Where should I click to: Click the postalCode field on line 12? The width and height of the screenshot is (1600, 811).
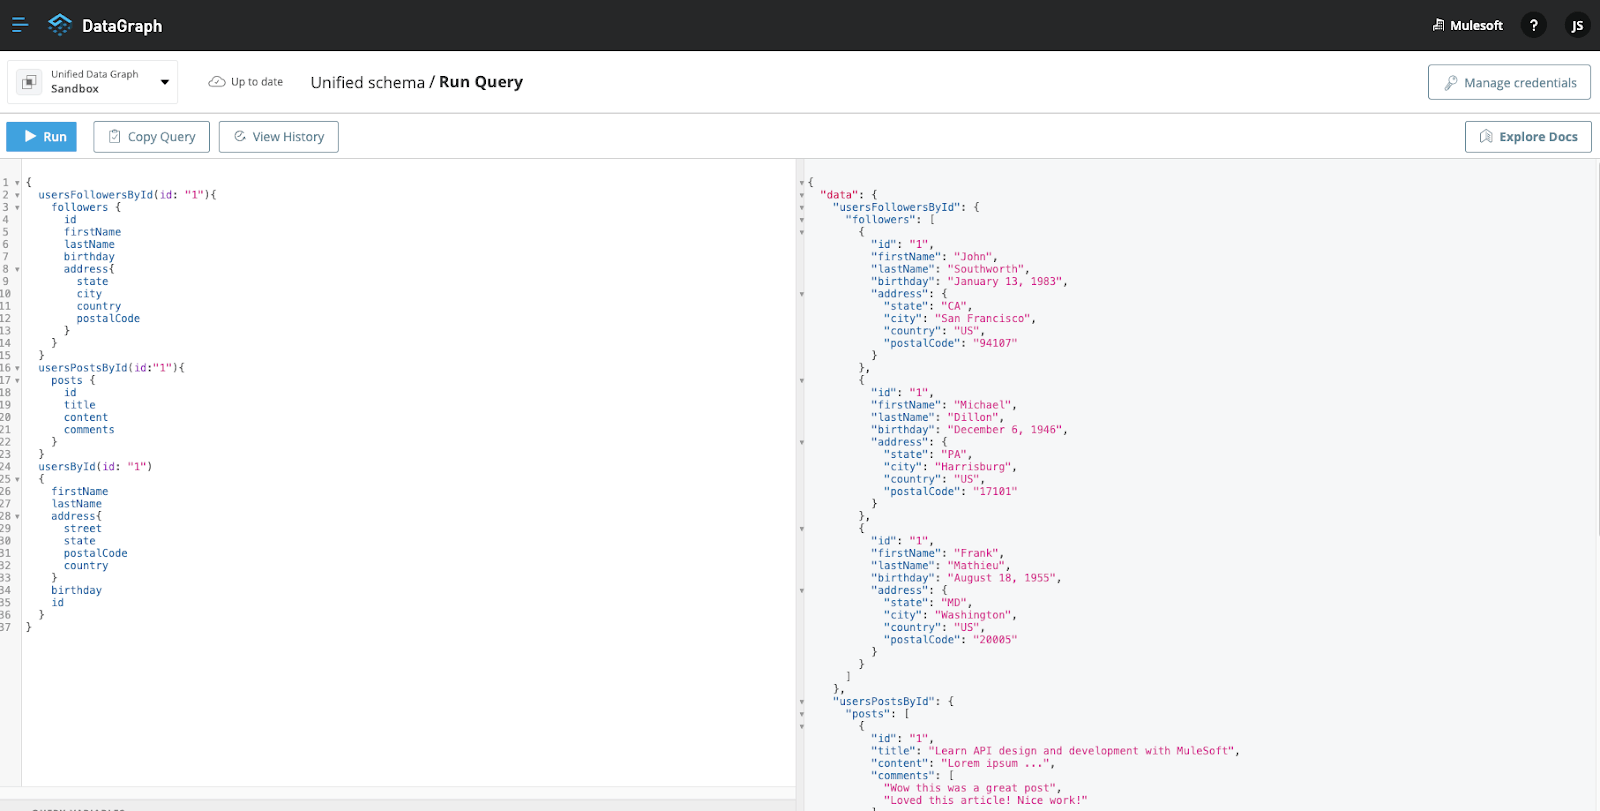tap(108, 319)
